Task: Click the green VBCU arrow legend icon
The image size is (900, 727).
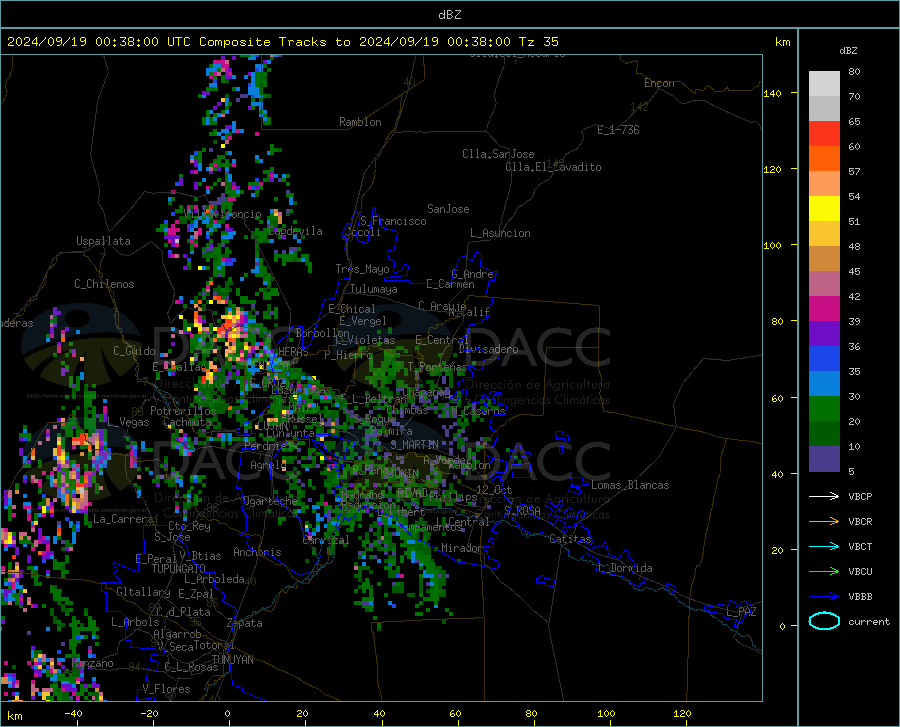Action: tap(824, 571)
